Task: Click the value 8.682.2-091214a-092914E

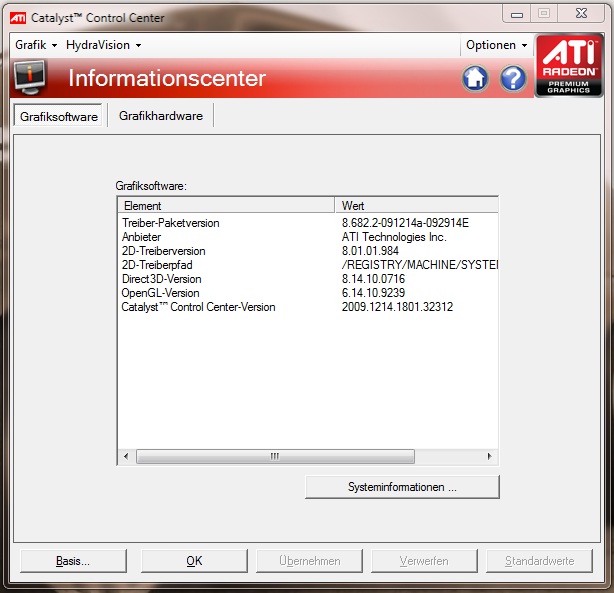Action: (405, 223)
